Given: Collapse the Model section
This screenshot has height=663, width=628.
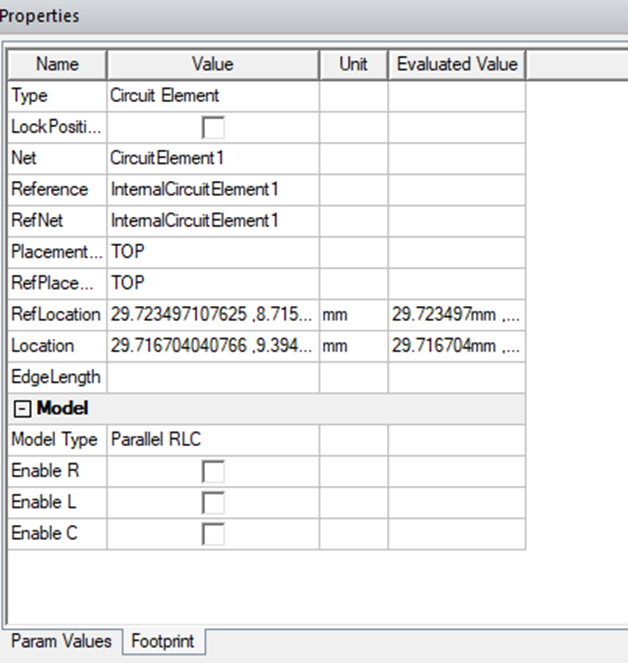Looking at the screenshot, I should pyautogui.click(x=21, y=408).
